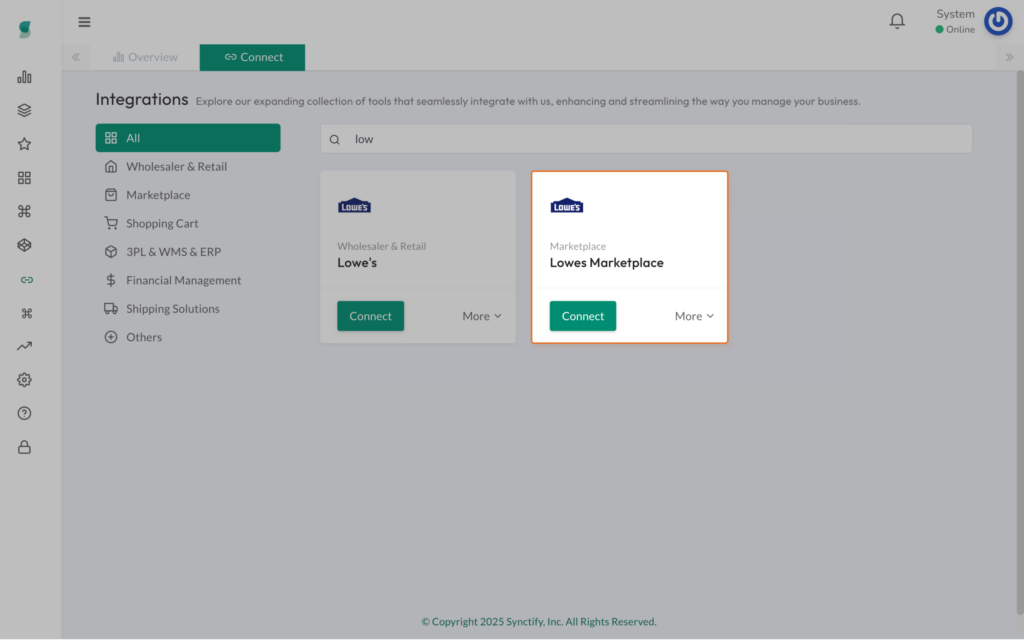Click Connect on Lowes Marketplace card
The height and width of the screenshot is (640, 1024).
coord(583,316)
